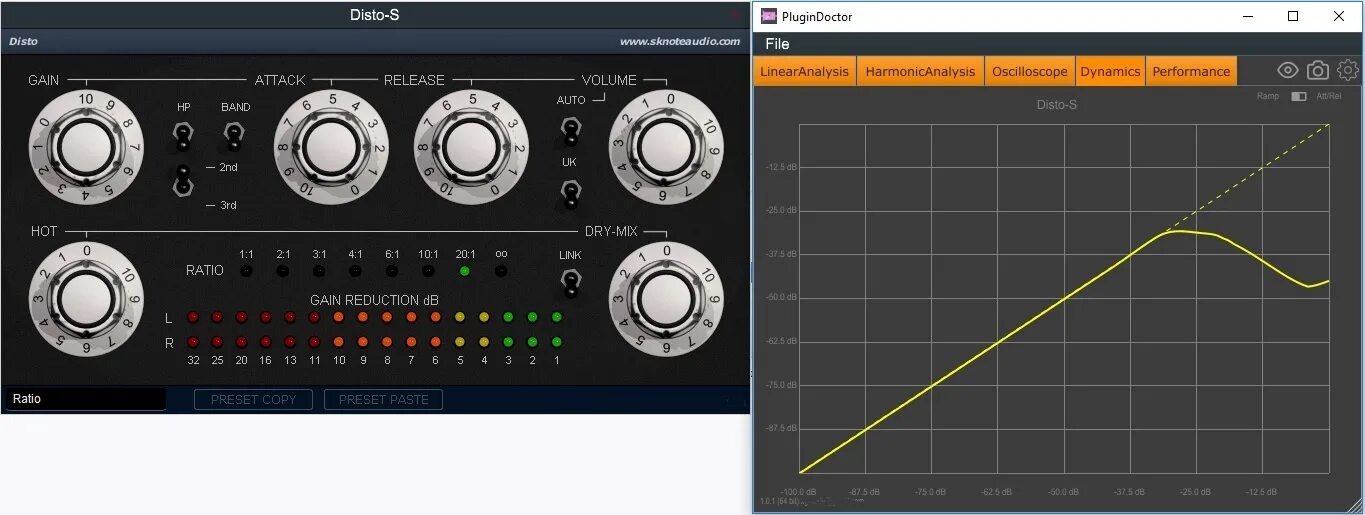
Task: Minimize the PluginDoctor window
Action: tap(1248, 16)
